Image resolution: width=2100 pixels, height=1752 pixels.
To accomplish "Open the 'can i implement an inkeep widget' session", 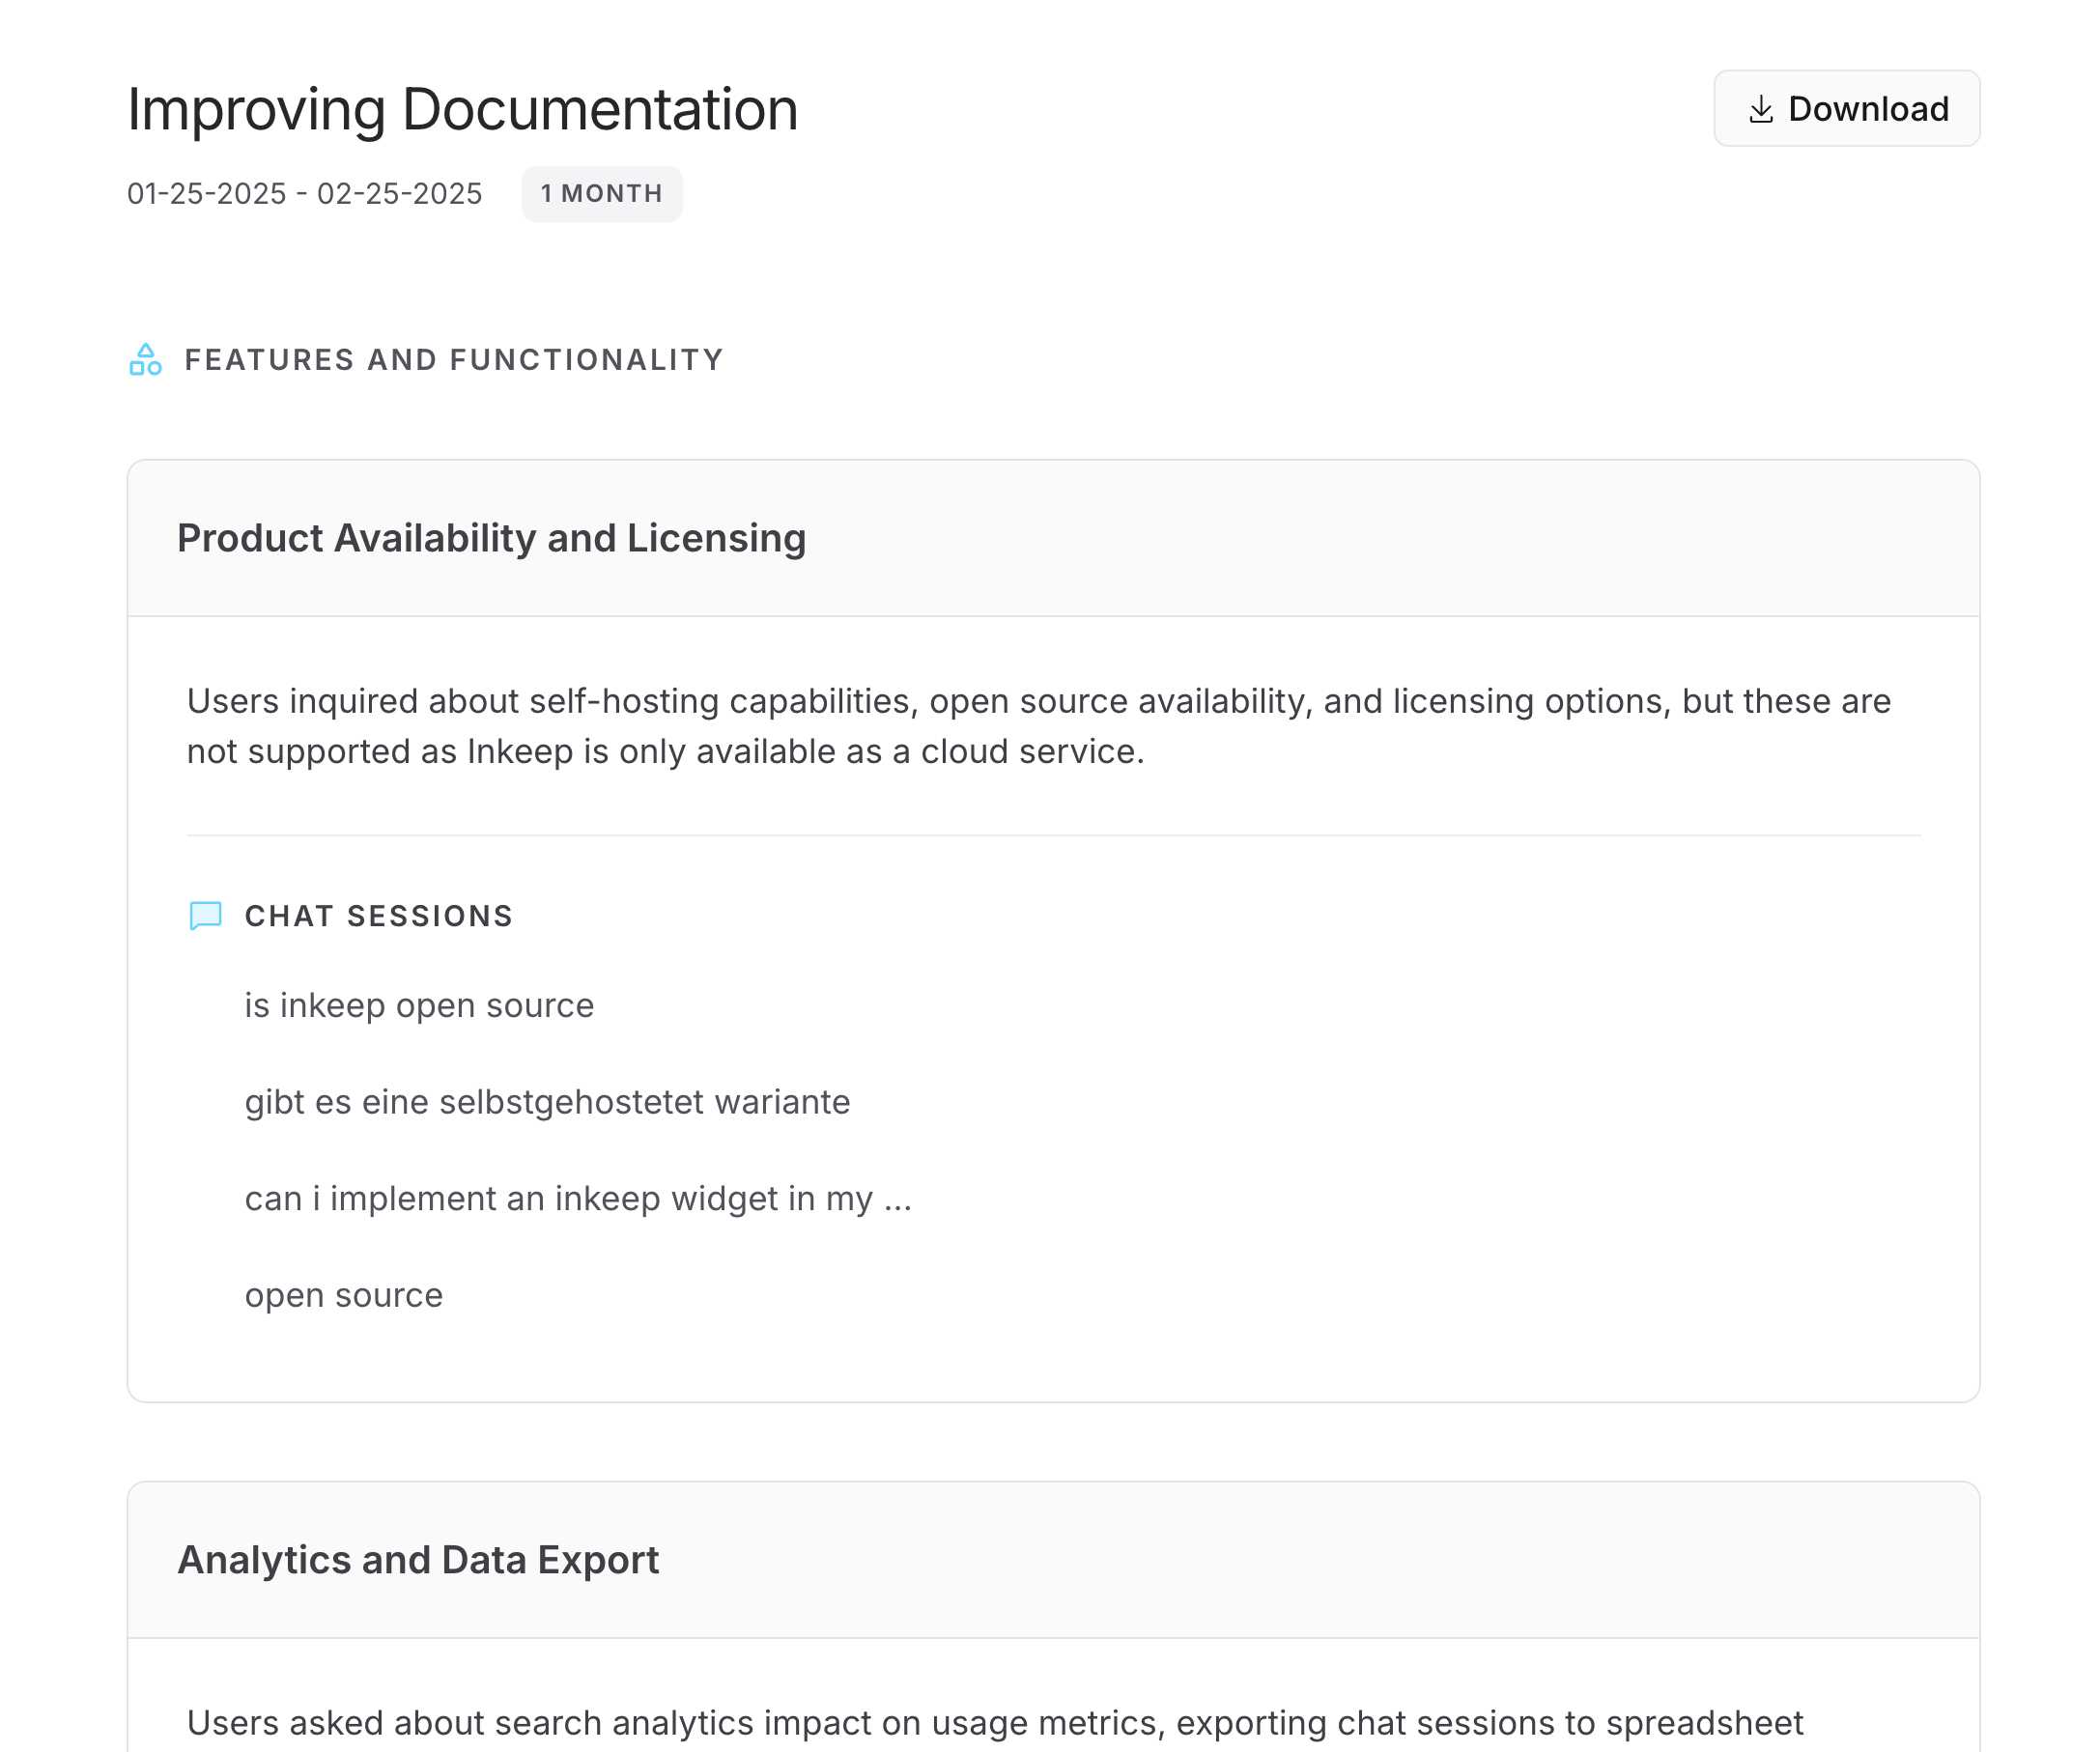I will click(577, 1198).
